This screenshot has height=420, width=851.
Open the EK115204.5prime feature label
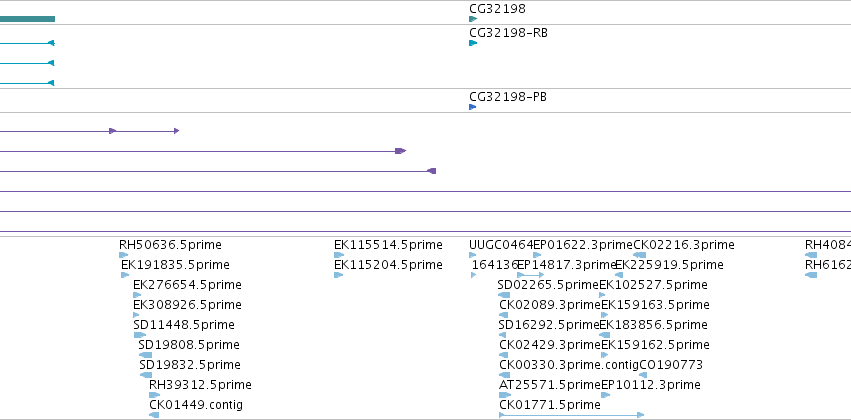click(388, 265)
